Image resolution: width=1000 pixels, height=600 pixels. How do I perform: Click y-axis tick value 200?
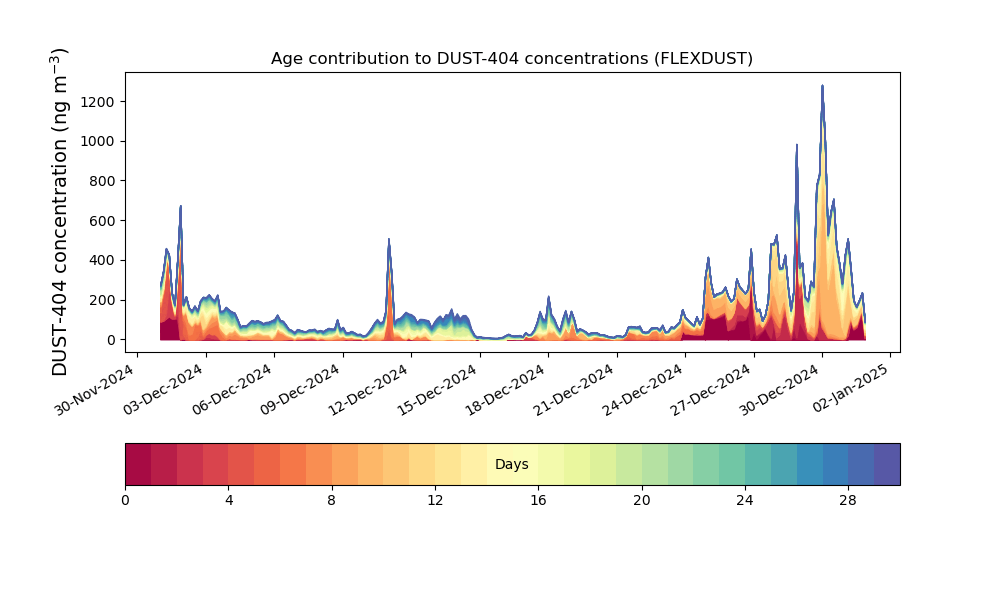click(102, 300)
